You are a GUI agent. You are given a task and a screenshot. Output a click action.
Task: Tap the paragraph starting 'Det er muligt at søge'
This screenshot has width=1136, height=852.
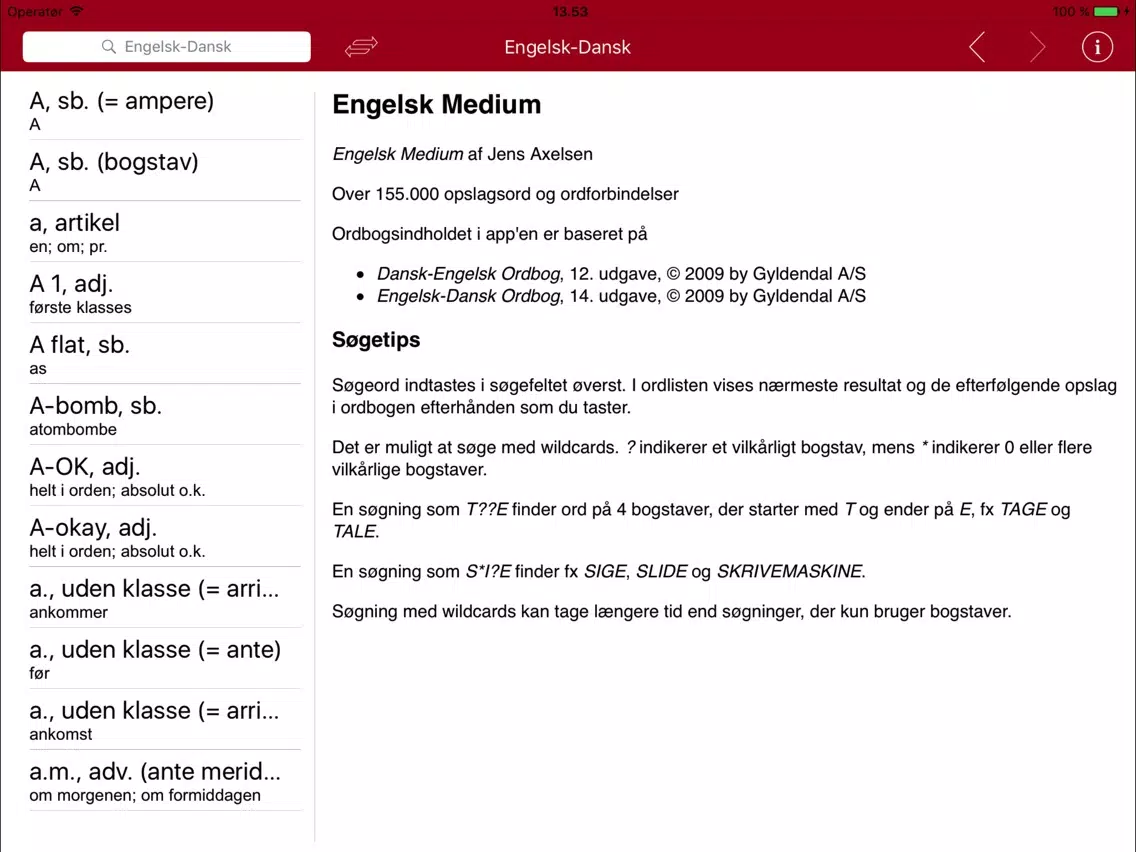point(712,459)
